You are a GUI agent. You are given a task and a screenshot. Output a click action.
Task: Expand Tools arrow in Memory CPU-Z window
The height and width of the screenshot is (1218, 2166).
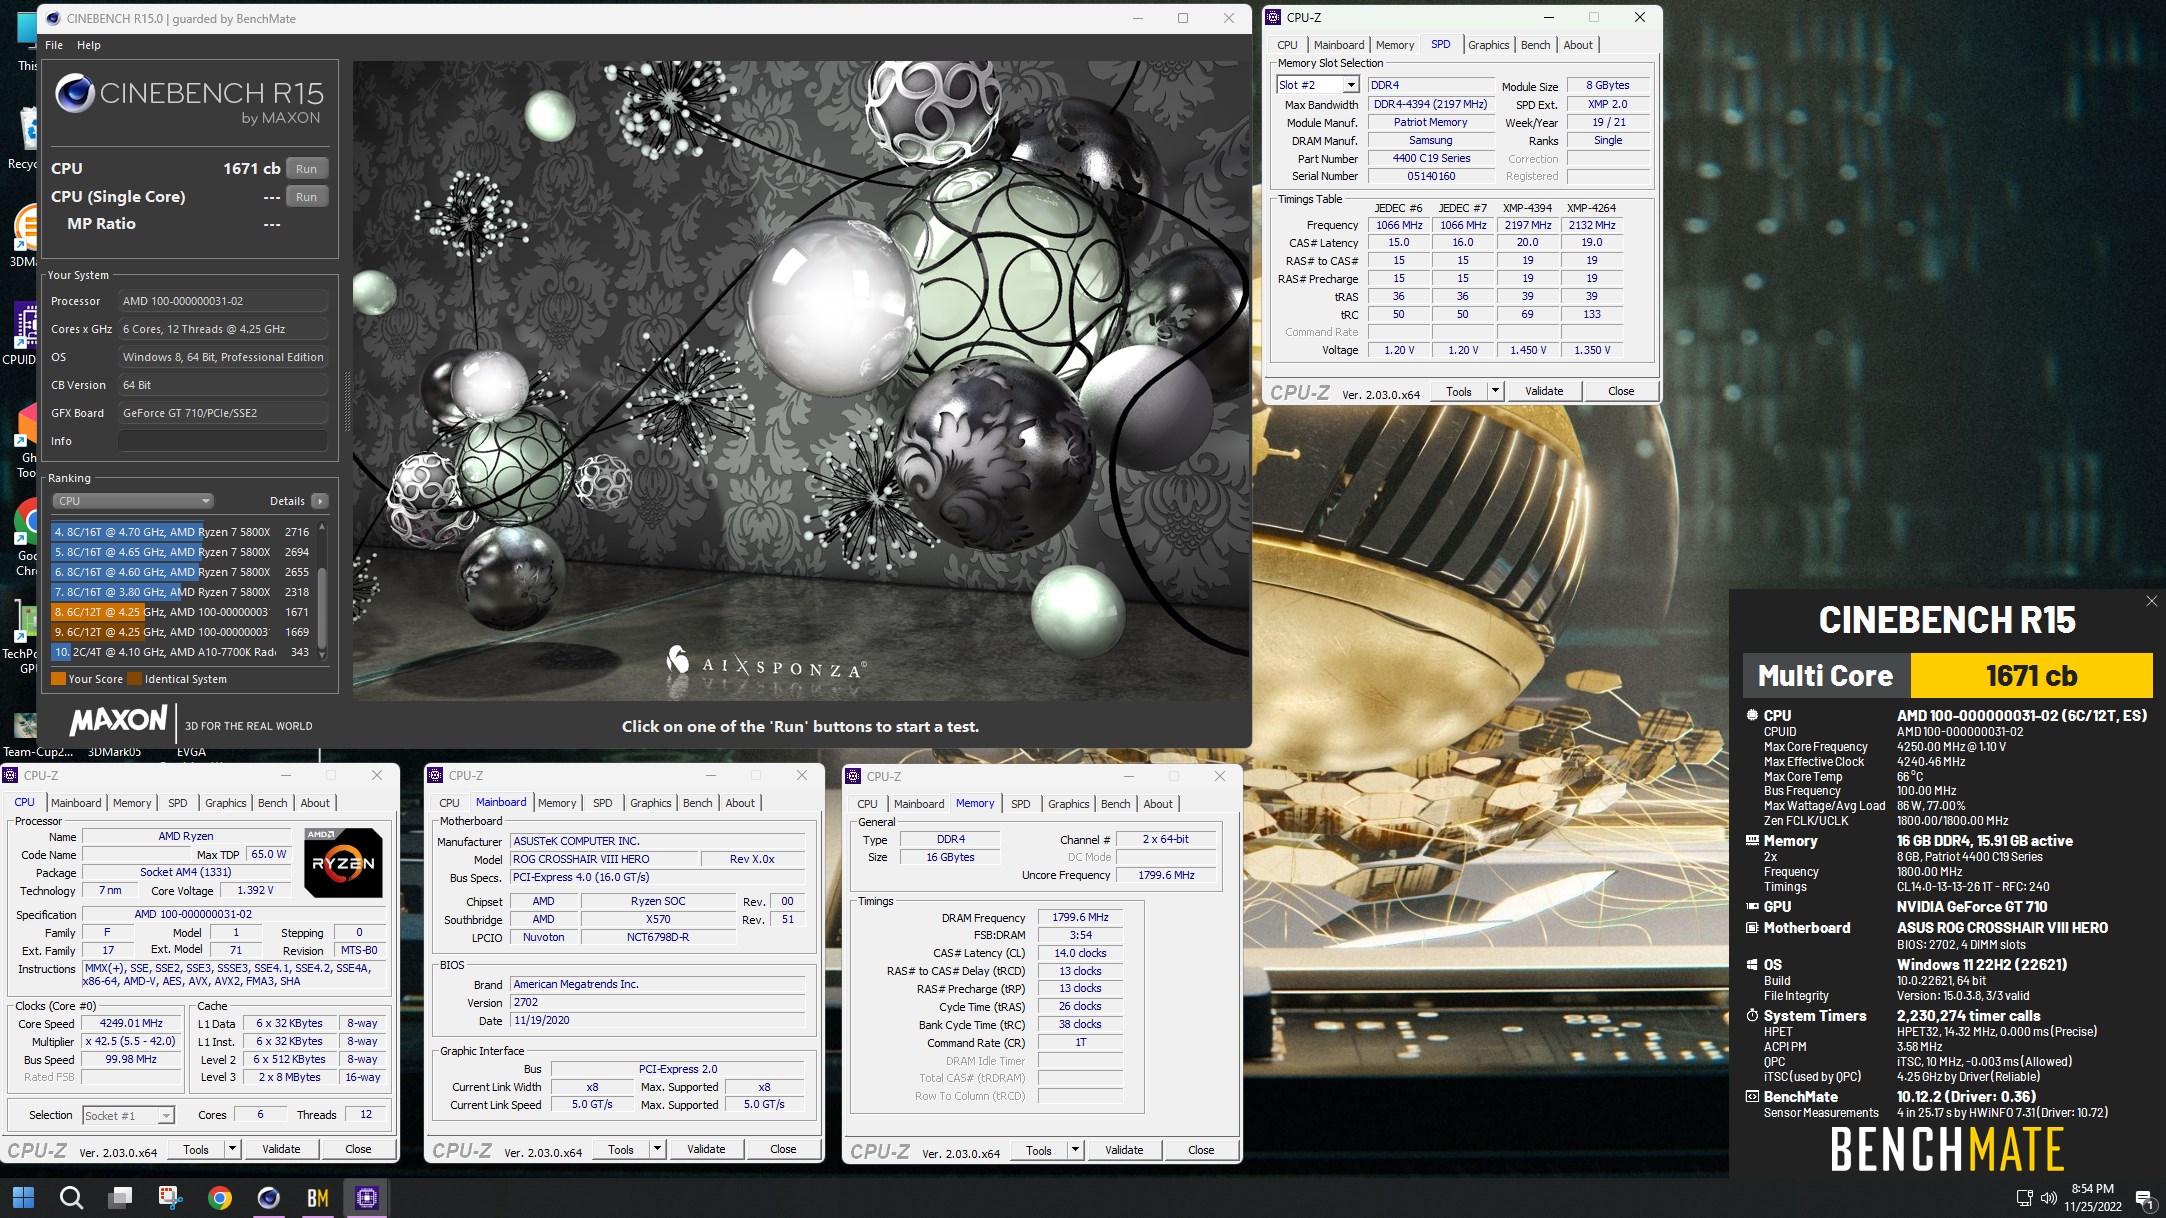(x=1075, y=1150)
